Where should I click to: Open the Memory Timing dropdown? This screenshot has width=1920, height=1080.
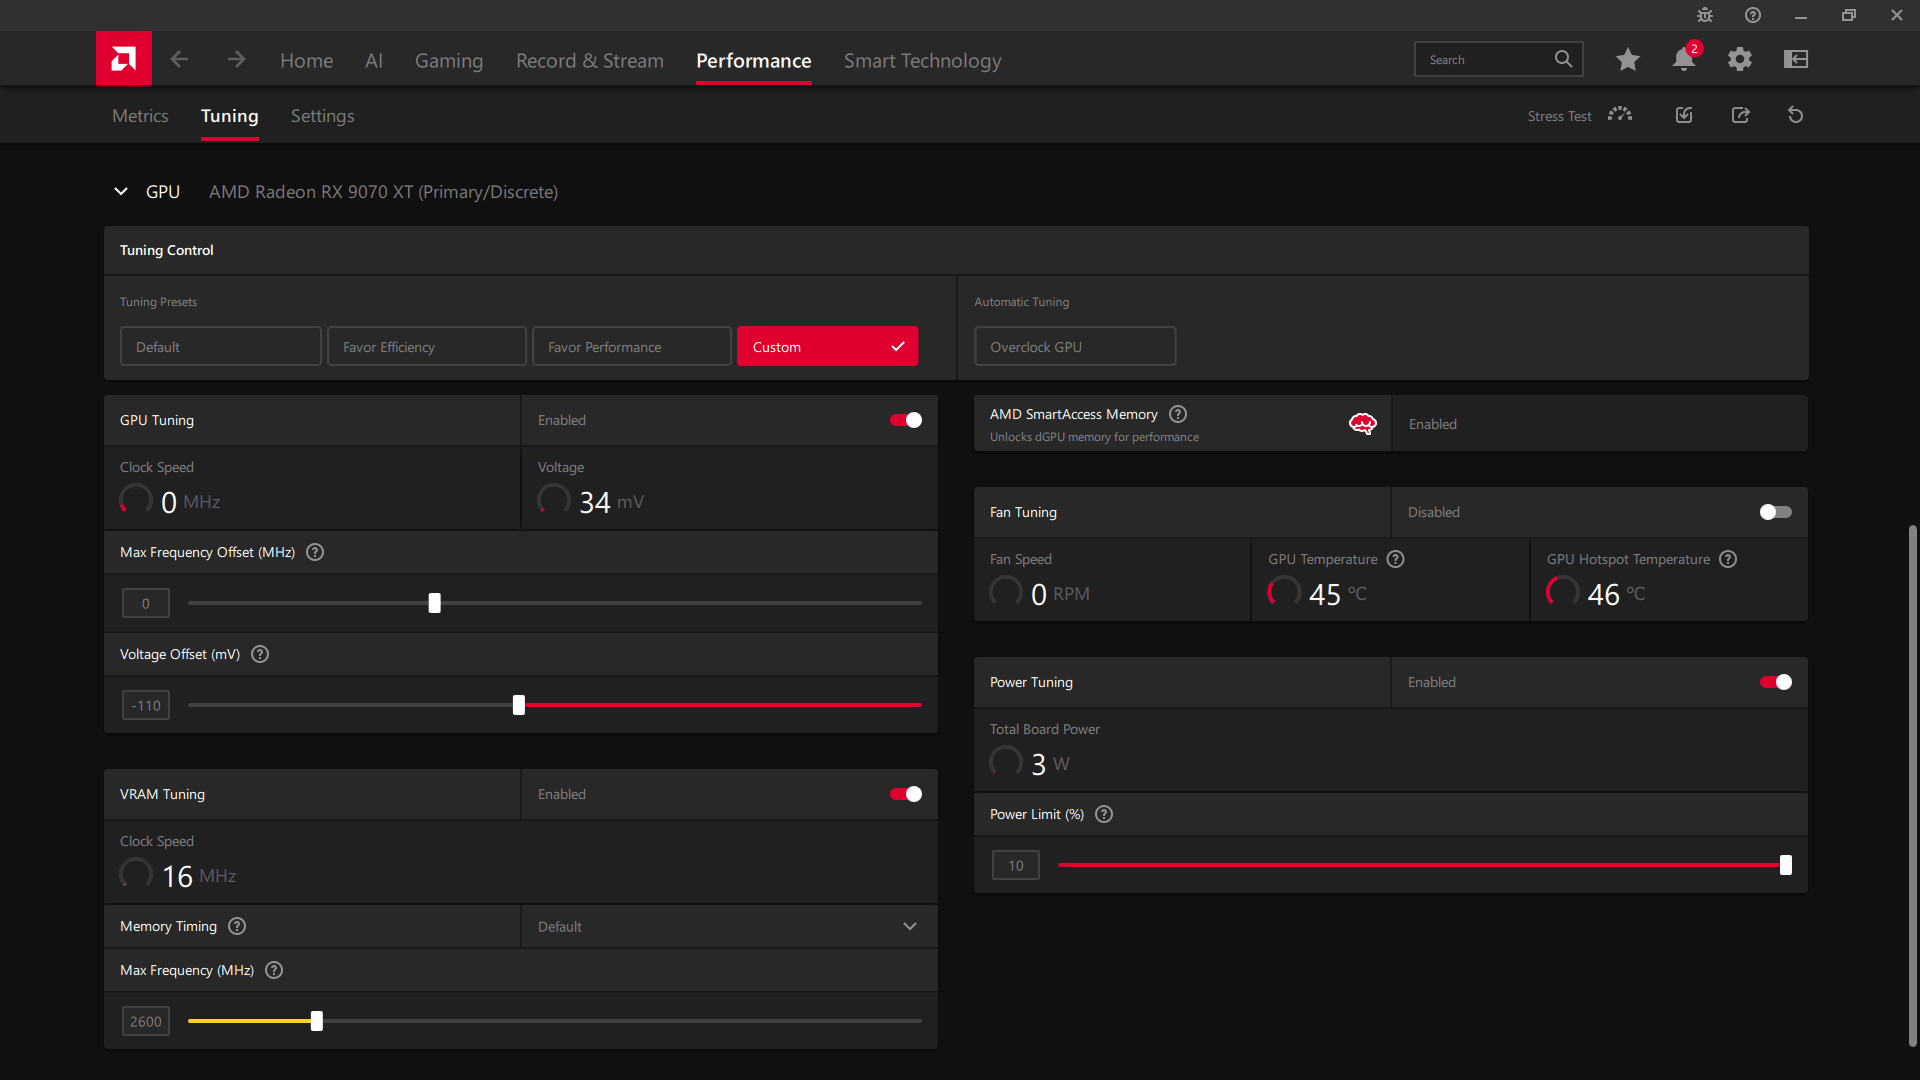pyautogui.click(x=729, y=926)
